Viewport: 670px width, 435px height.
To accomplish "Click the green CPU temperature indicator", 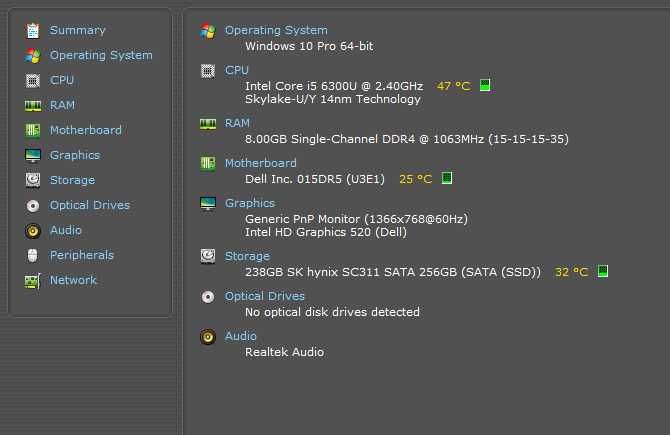I will [x=486, y=86].
